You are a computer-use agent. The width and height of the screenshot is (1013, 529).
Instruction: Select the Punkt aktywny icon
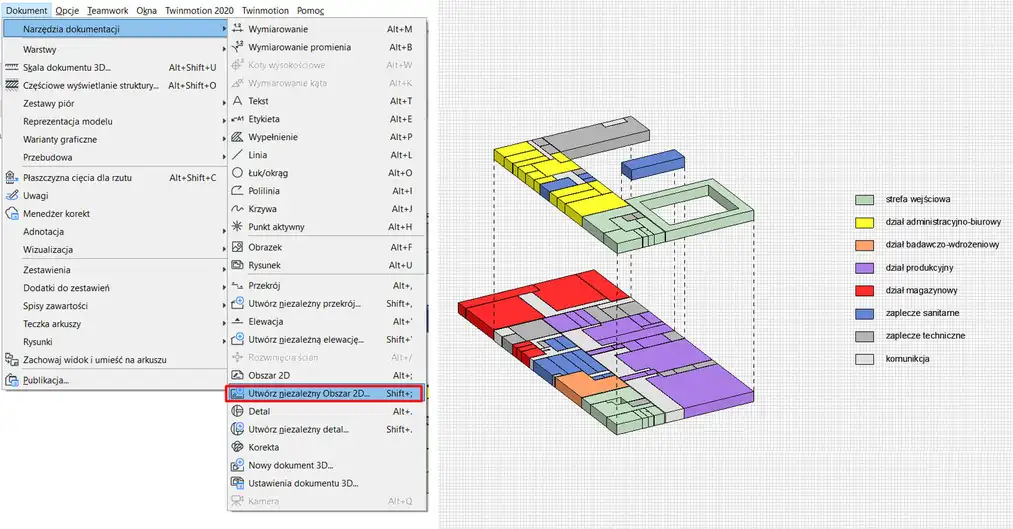tap(237, 227)
